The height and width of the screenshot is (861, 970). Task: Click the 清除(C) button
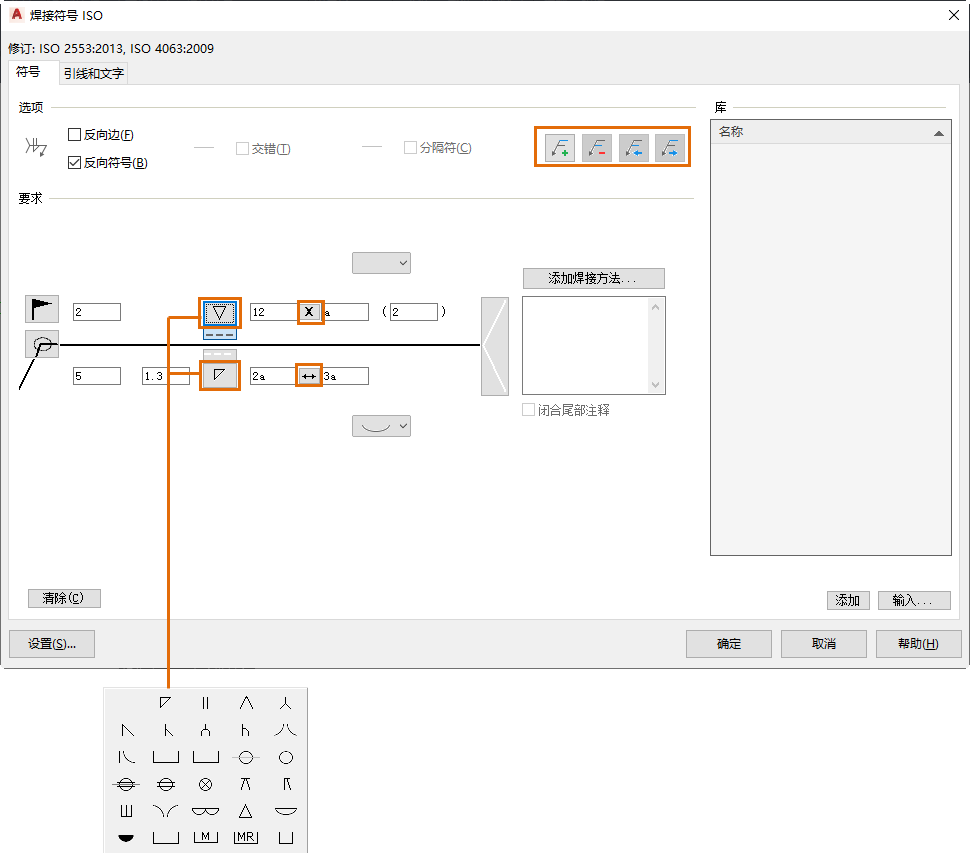[64, 598]
